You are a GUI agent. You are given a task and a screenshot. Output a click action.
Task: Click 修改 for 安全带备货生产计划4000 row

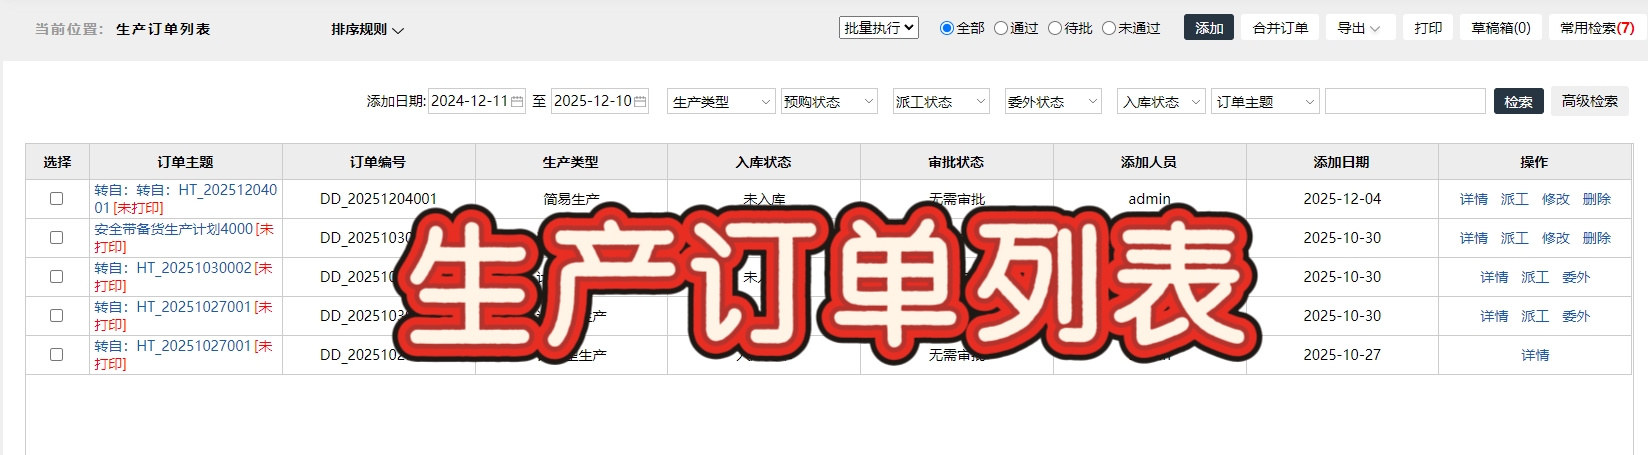tap(1555, 238)
